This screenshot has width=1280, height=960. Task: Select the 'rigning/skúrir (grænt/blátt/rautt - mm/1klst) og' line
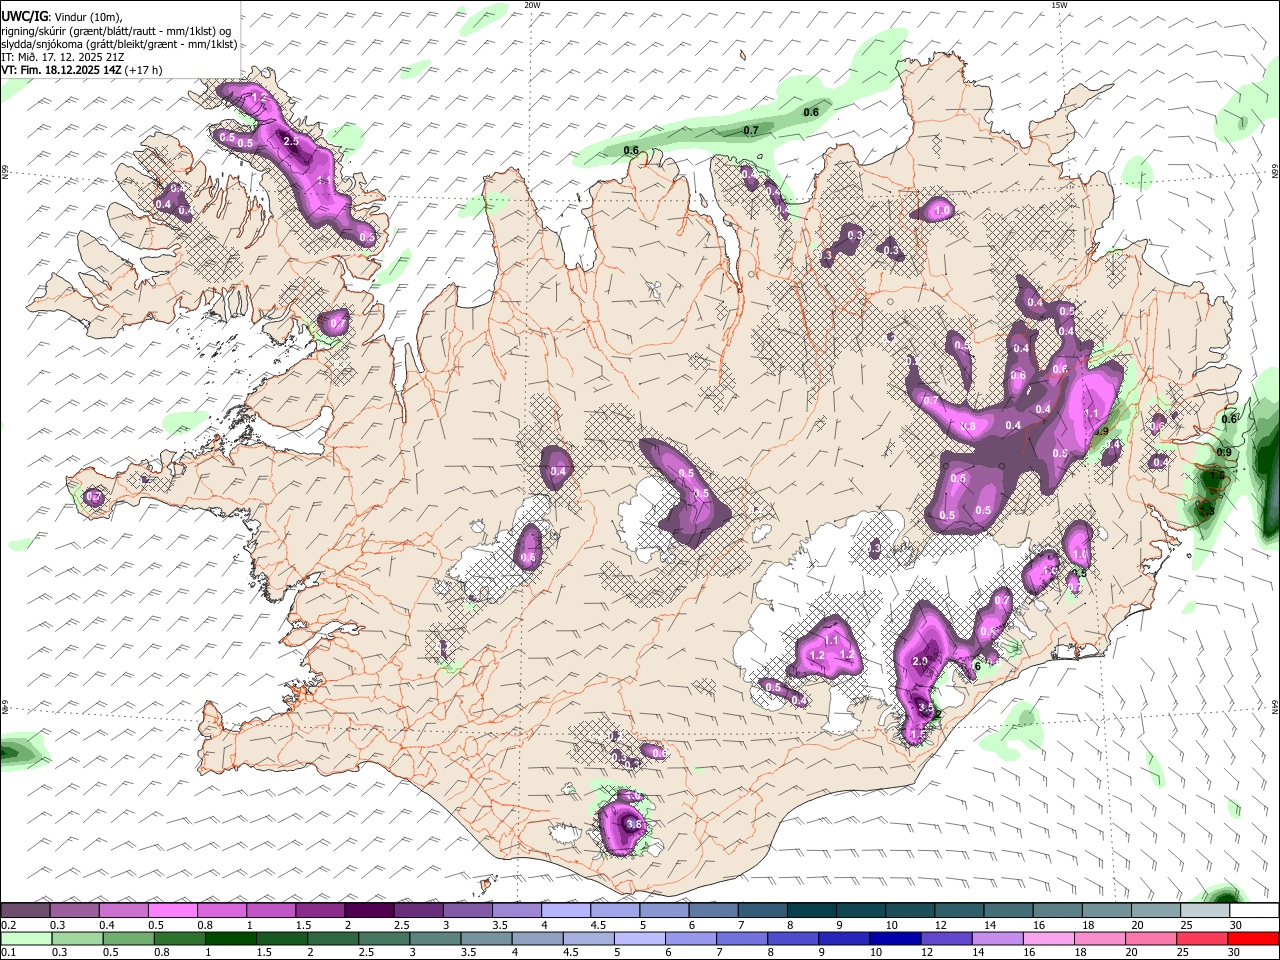(116, 30)
